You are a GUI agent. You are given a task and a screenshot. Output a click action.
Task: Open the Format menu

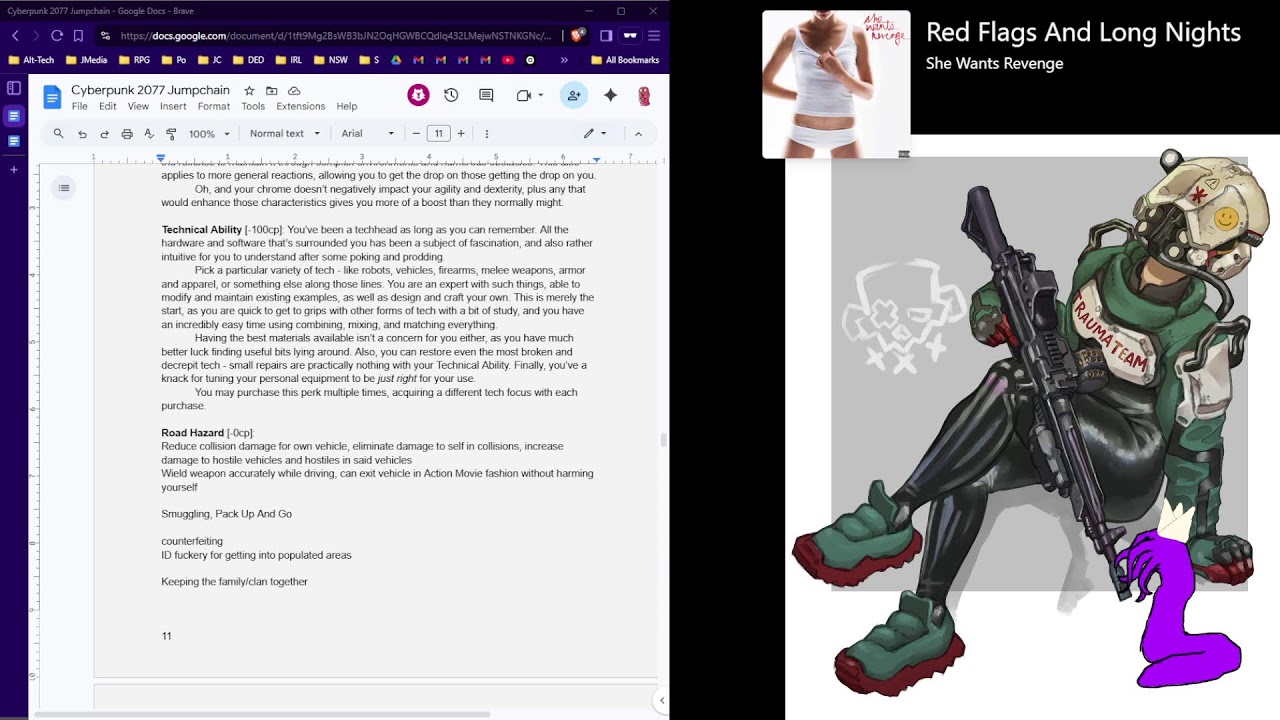tap(213, 106)
